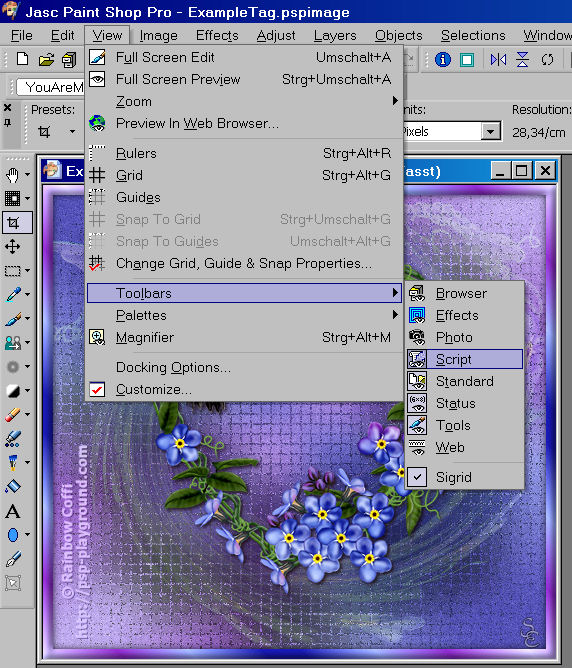The height and width of the screenshot is (668, 572).
Task: Click the New file icon
Action: coord(22,59)
